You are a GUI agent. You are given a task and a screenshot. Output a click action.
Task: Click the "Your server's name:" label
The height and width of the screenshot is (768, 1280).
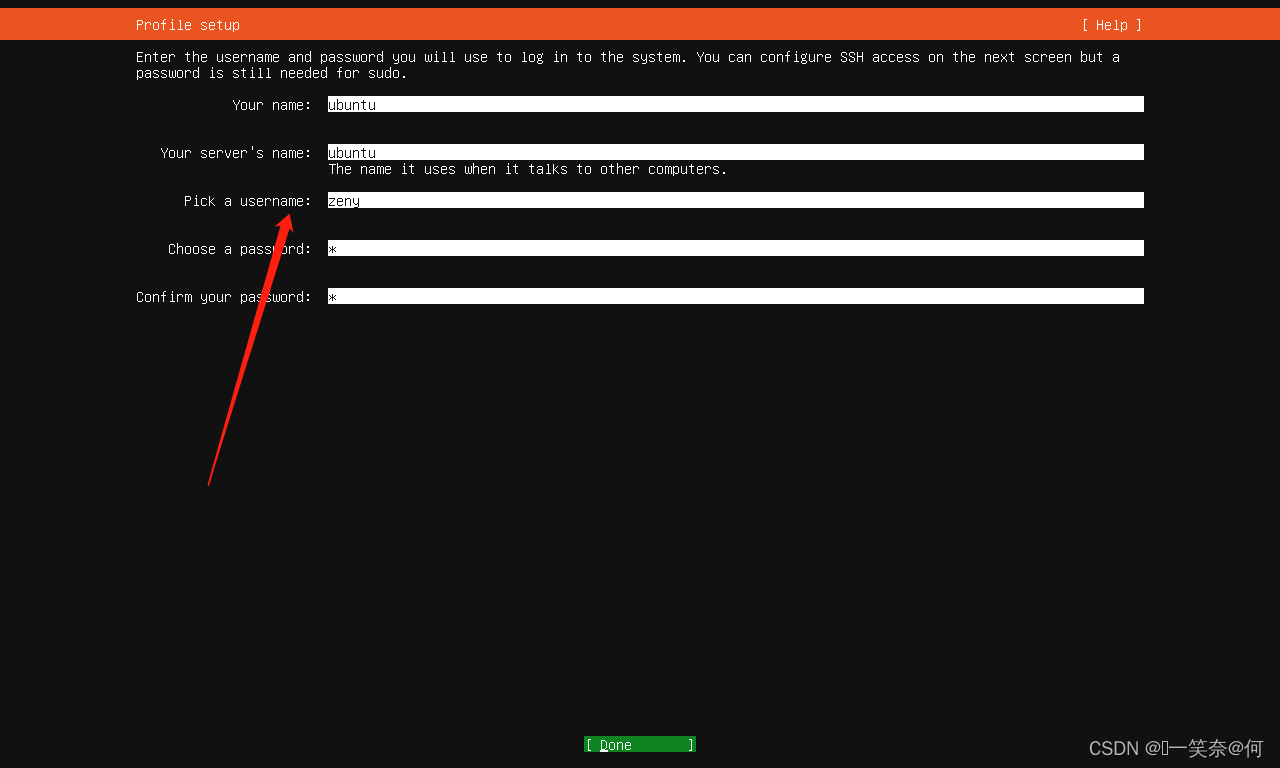point(236,153)
